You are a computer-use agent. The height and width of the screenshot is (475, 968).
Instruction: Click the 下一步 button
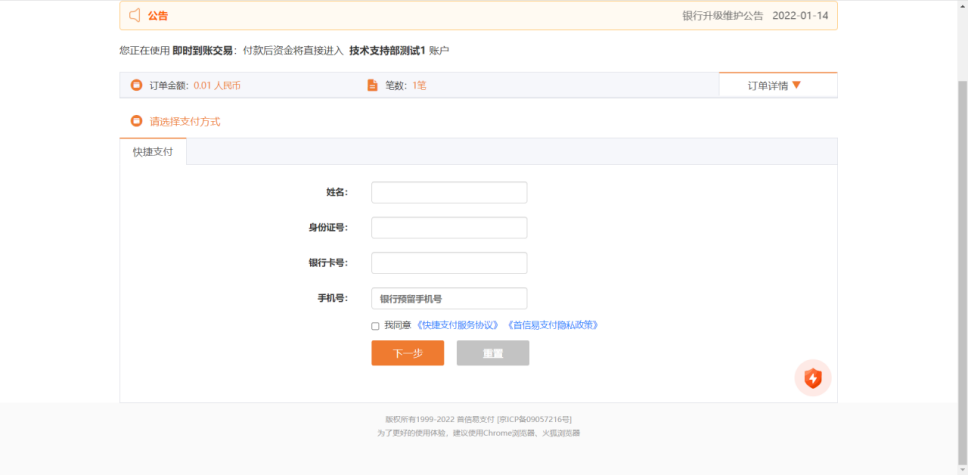pos(407,353)
